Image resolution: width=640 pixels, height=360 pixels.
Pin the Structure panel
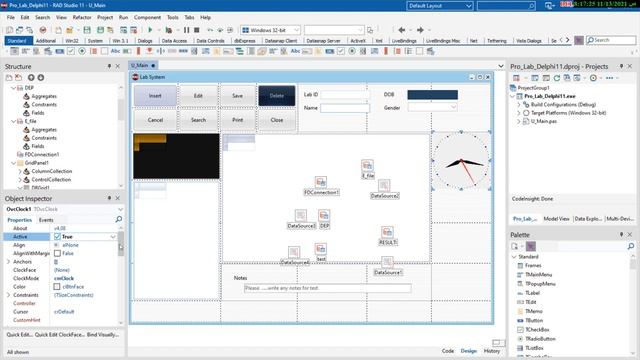click(109, 66)
